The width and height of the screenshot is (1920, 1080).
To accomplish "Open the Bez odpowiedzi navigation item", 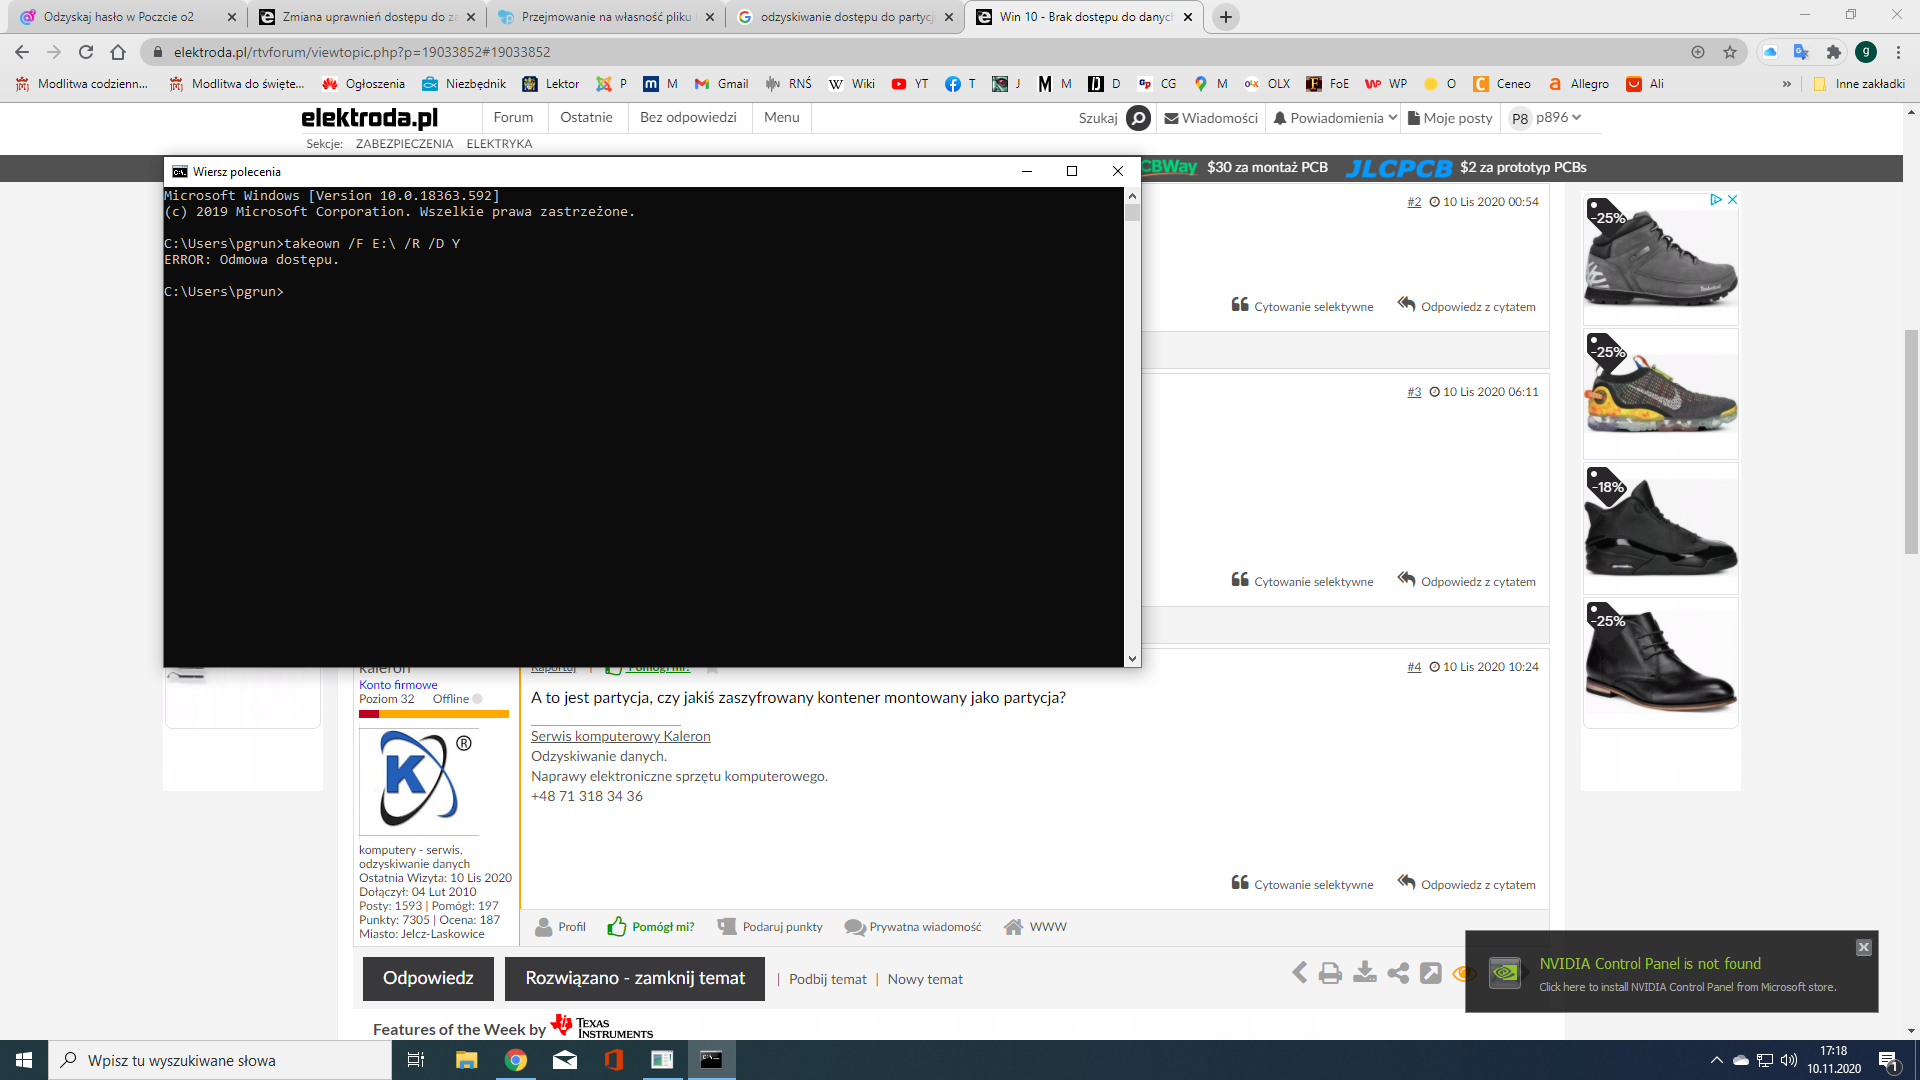I will tap(689, 118).
